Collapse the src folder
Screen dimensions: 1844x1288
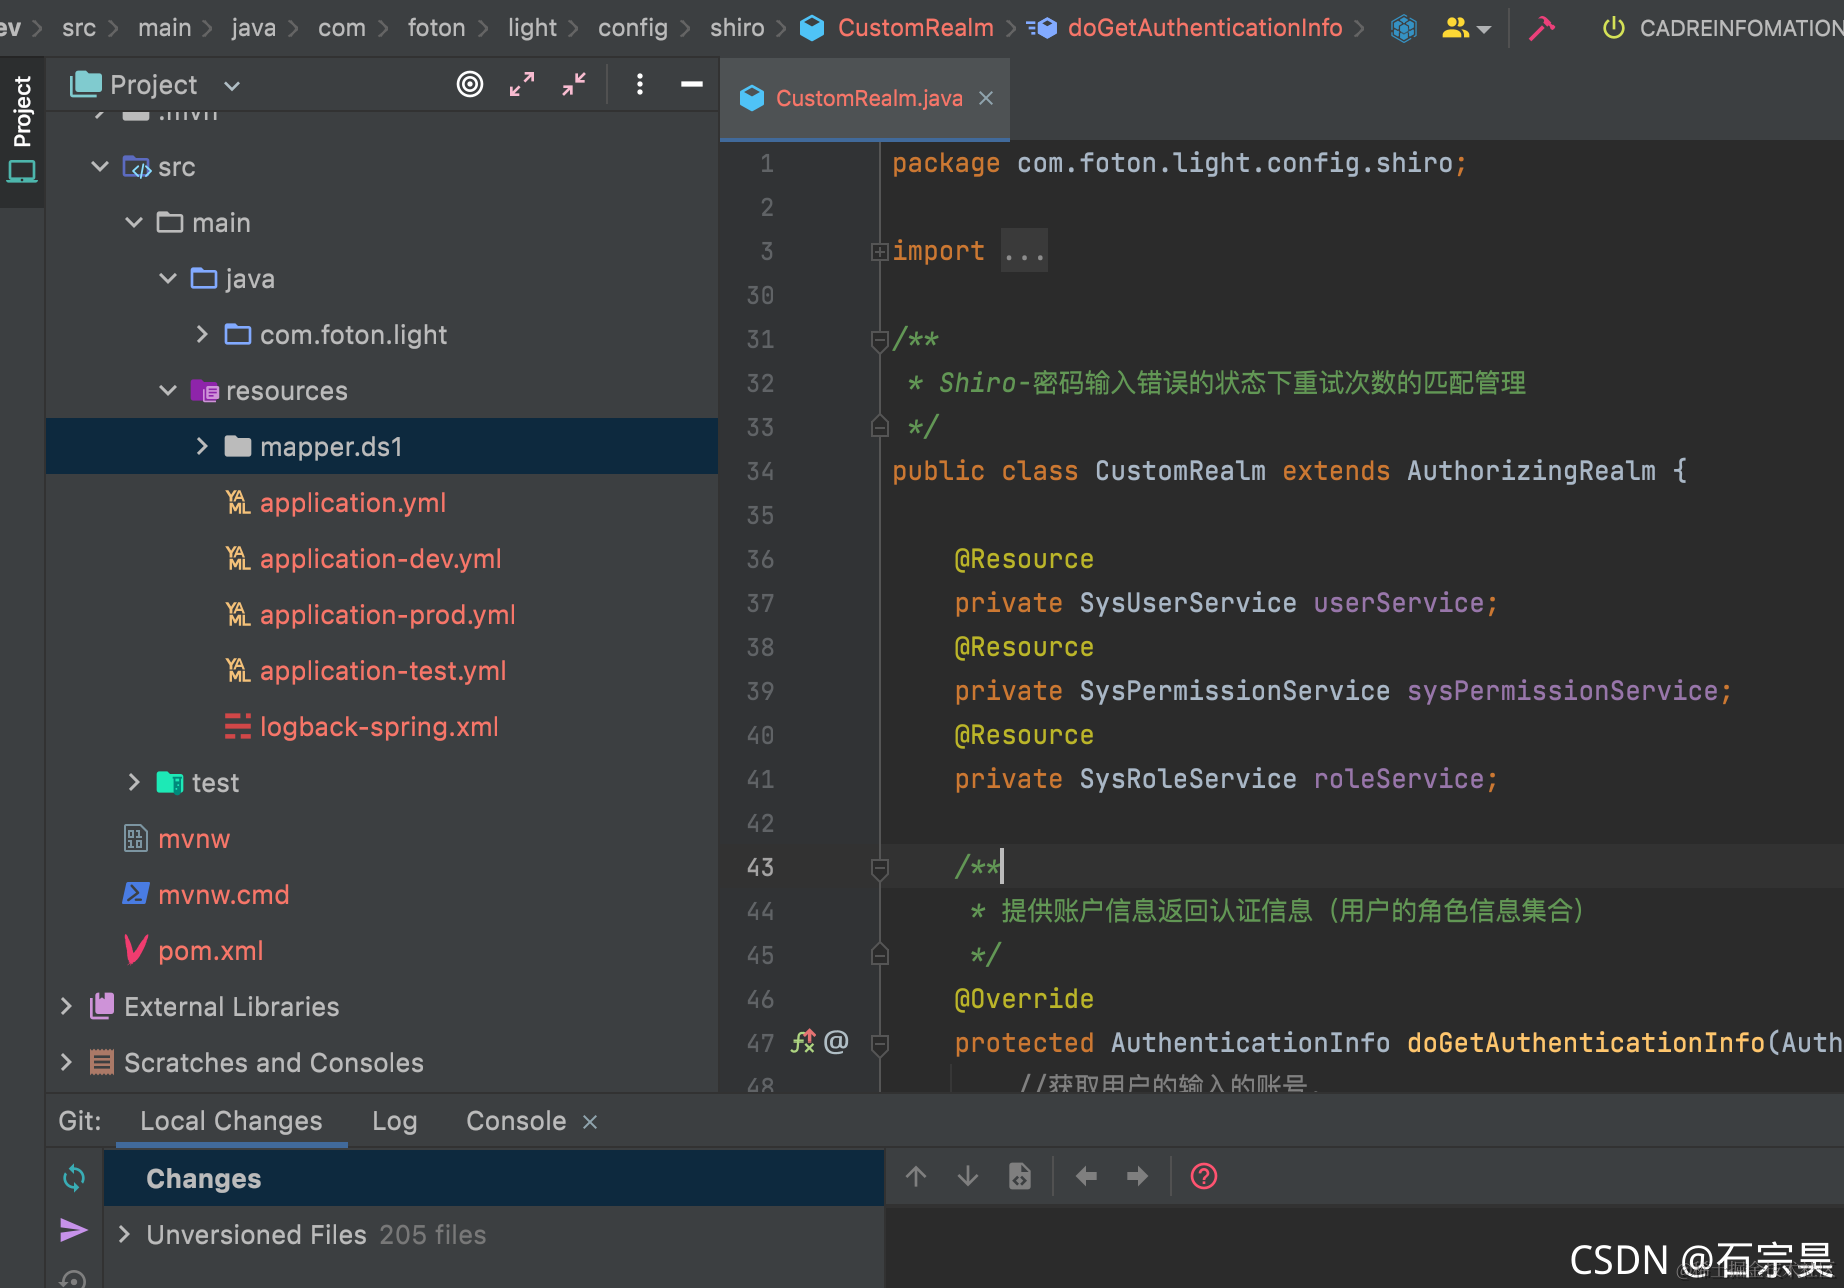pyautogui.click(x=100, y=166)
